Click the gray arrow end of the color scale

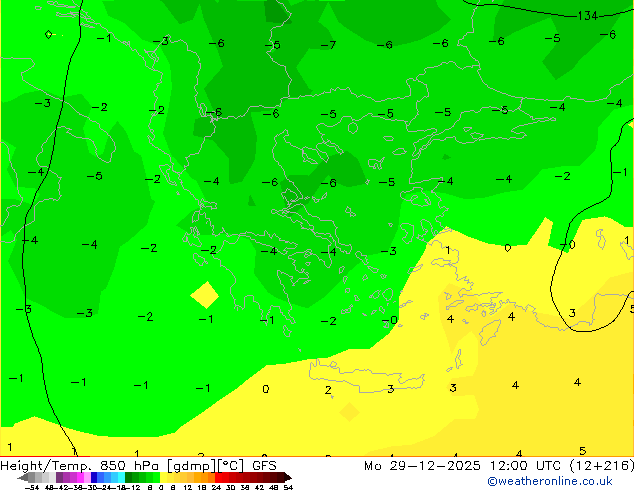[x=23, y=477]
